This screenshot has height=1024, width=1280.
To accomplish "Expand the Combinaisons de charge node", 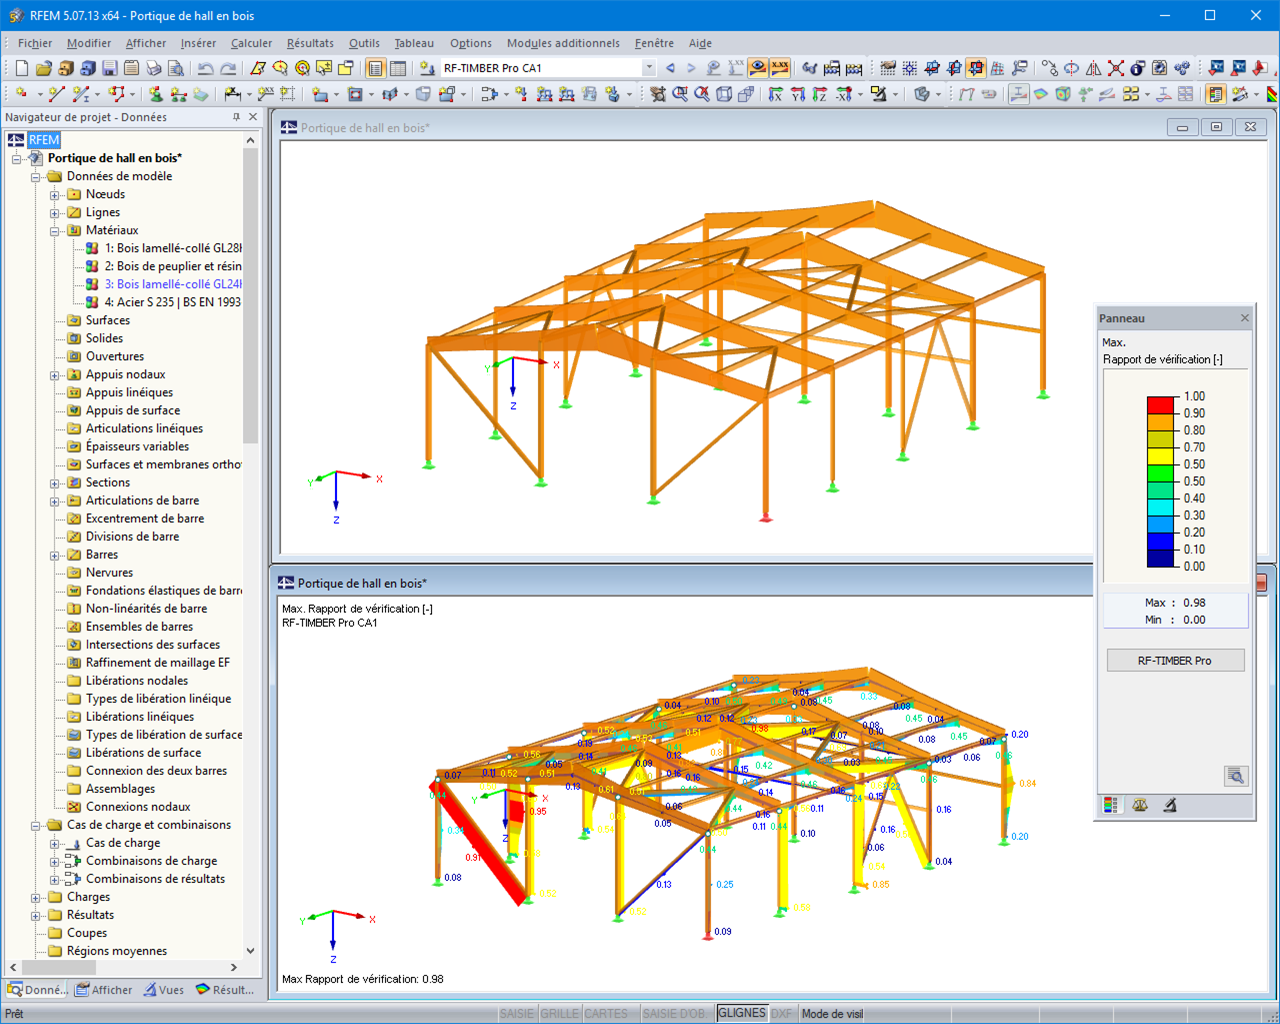I will (55, 861).
